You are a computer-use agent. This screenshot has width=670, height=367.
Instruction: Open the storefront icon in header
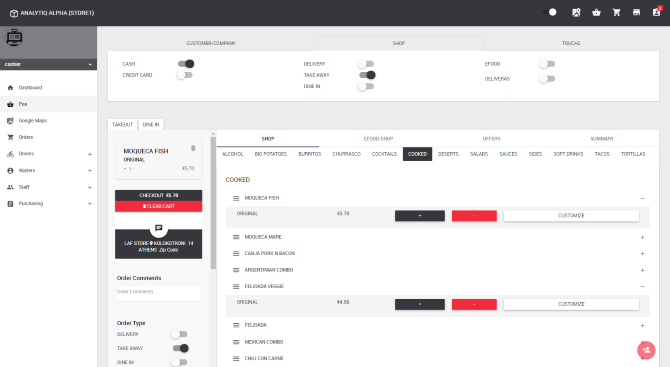click(636, 13)
